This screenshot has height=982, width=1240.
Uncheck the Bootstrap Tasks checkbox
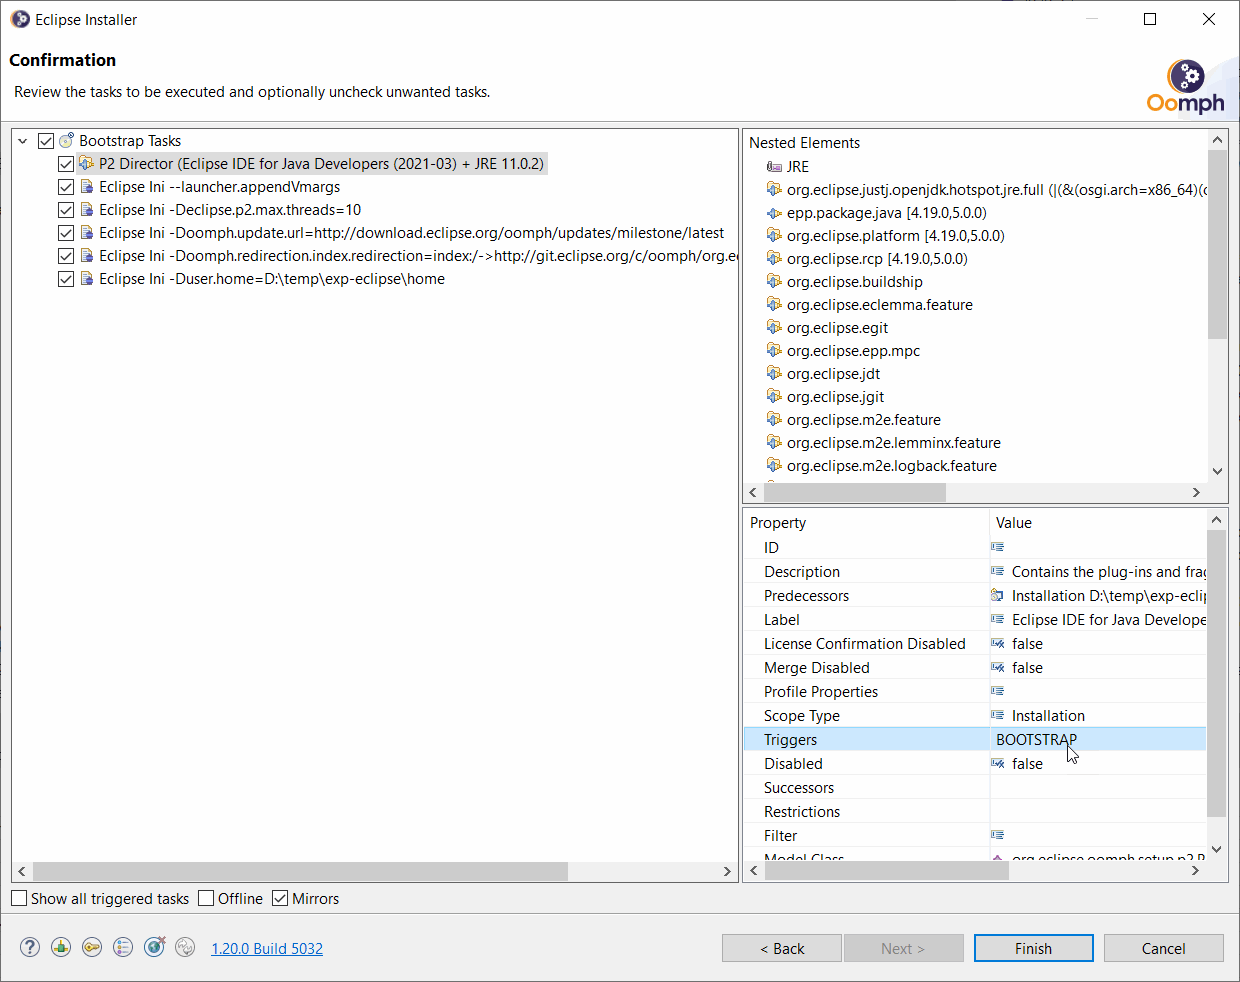tap(46, 141)
